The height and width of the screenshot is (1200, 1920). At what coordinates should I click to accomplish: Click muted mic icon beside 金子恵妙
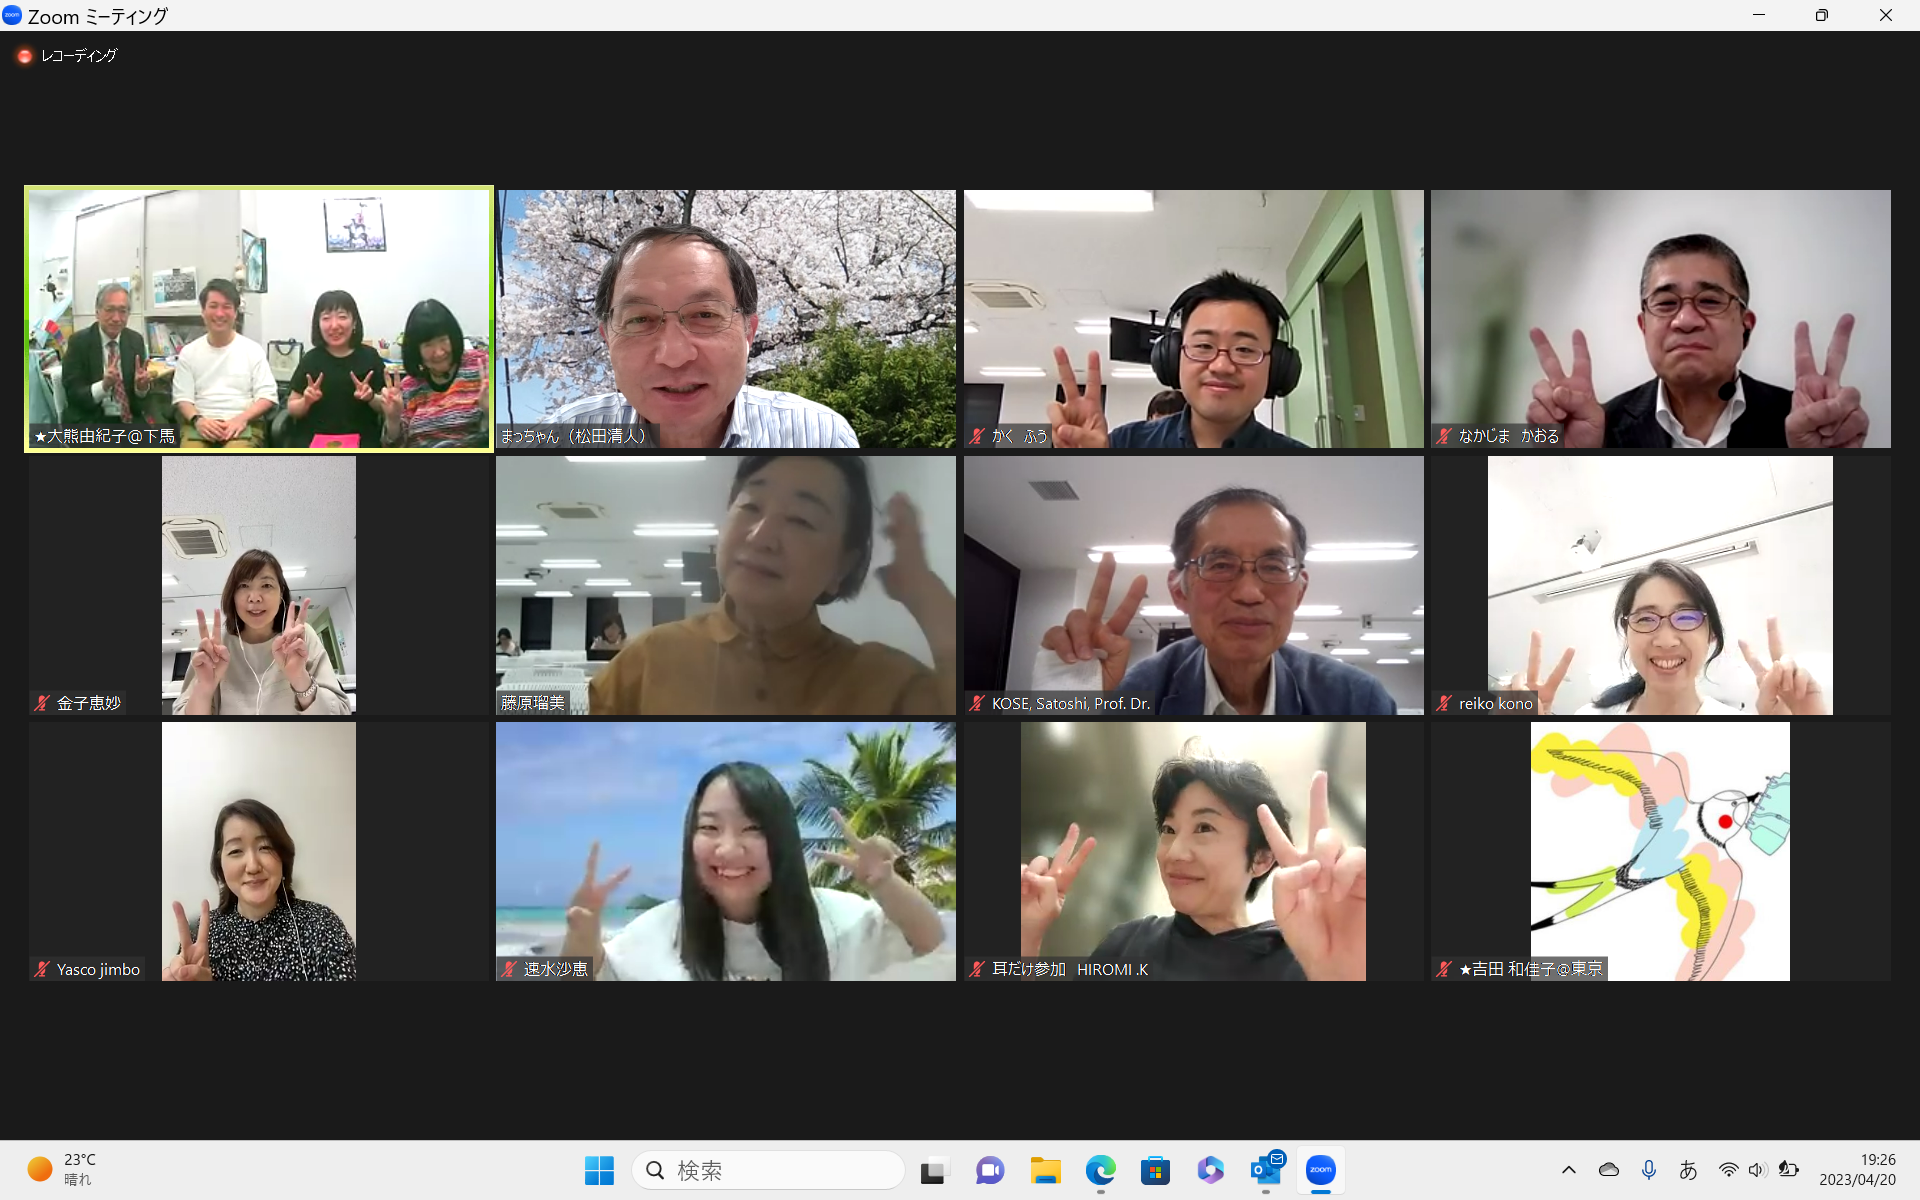pyautogui.click(x=42, y=703)
